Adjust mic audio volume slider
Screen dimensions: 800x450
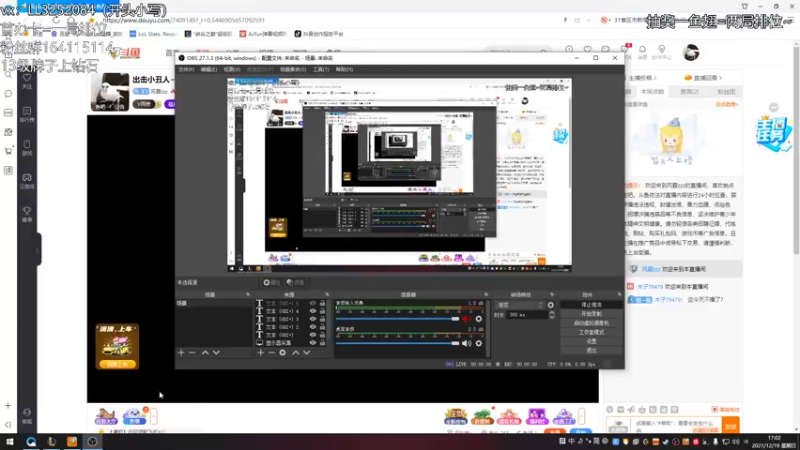click(x=397, y=319)
